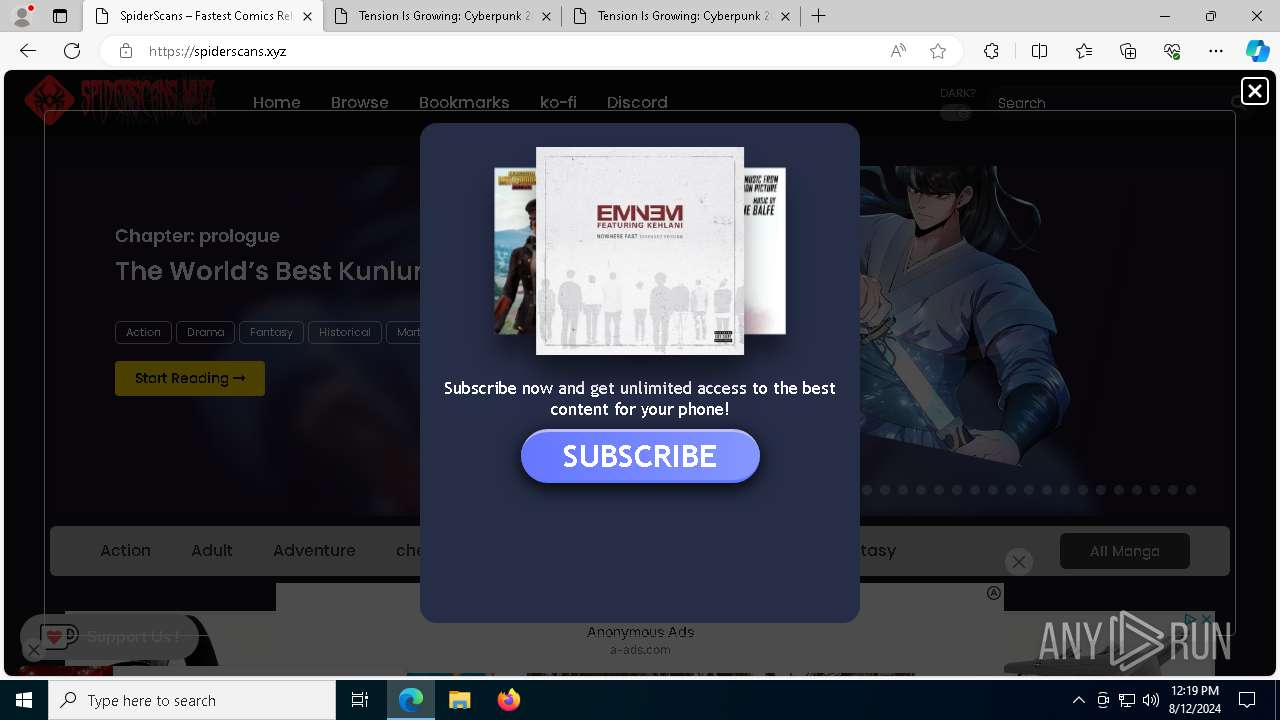Viewport: 1280px width, 720px height.
Task: Click the Windows taskbar search box
Action: [192, 700]
